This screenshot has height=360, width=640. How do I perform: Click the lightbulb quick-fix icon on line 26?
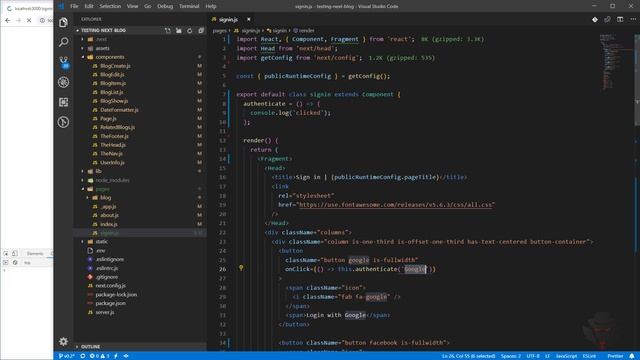point(241,268)
